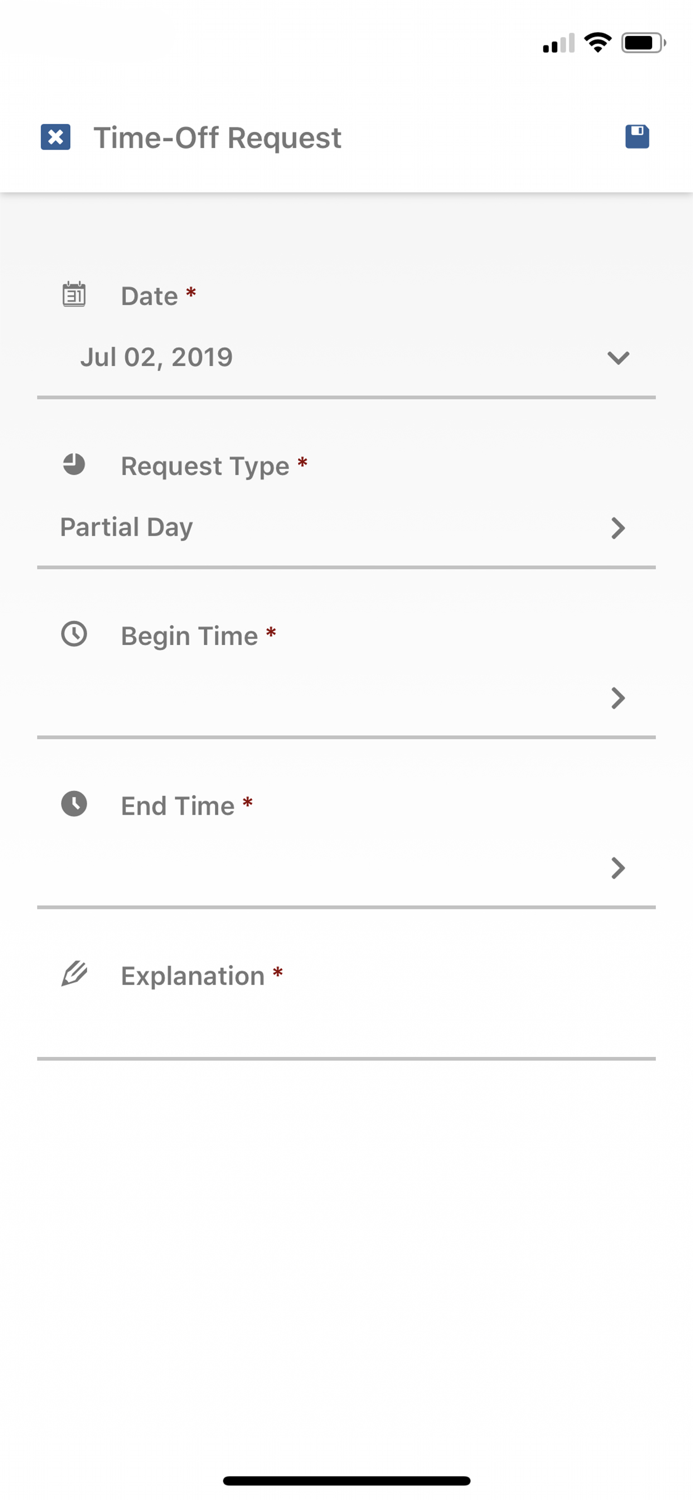Click the calendar icon next to Date
Screen dimensions: 693x1500
coord(73,294)
